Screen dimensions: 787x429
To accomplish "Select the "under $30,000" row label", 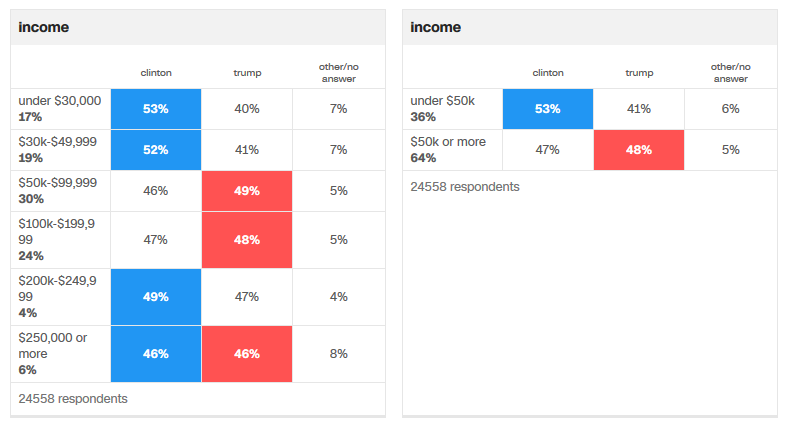I will coord(60,100).
